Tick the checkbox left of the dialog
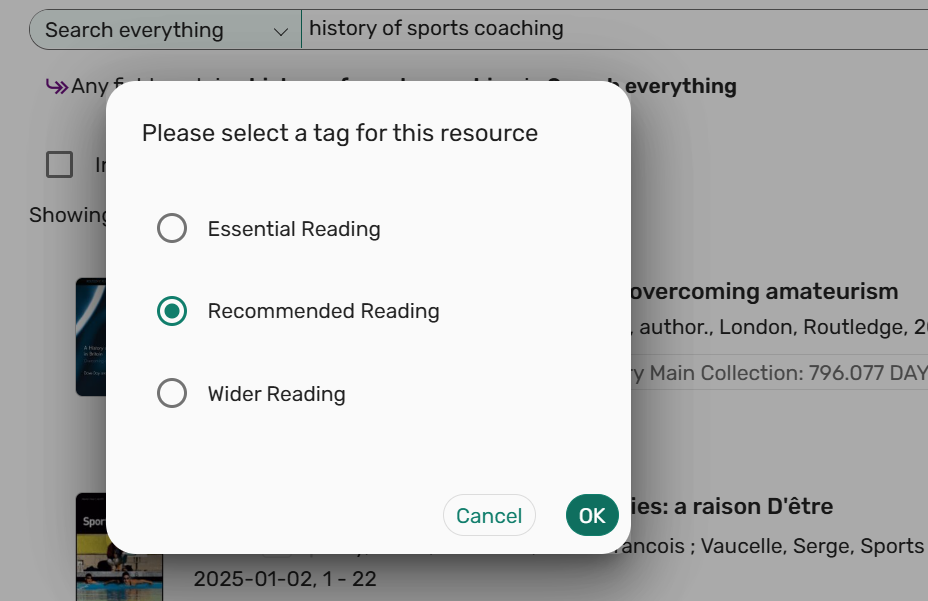Screen dimensions: 928x601 click(x=60, y=164)
